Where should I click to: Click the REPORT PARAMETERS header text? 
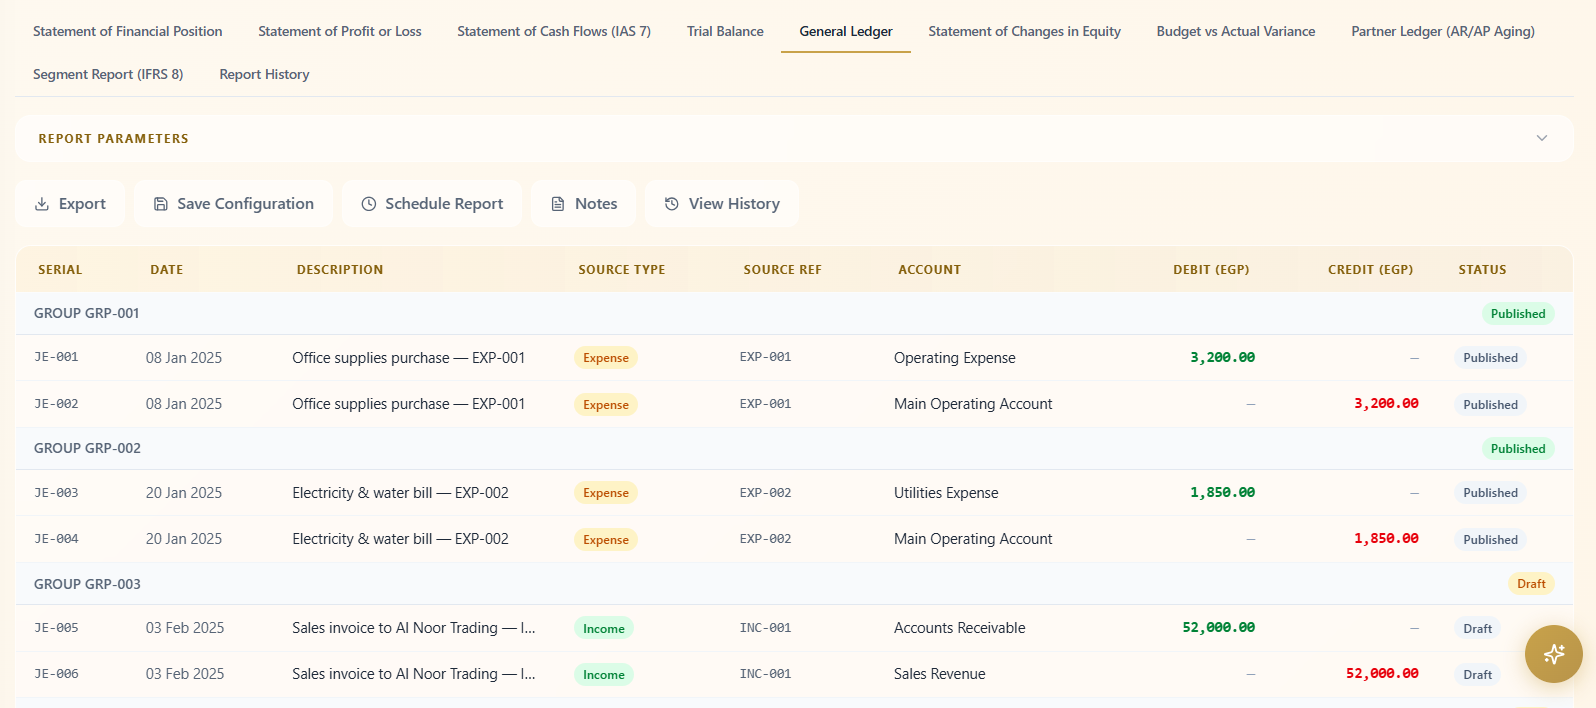113,139
